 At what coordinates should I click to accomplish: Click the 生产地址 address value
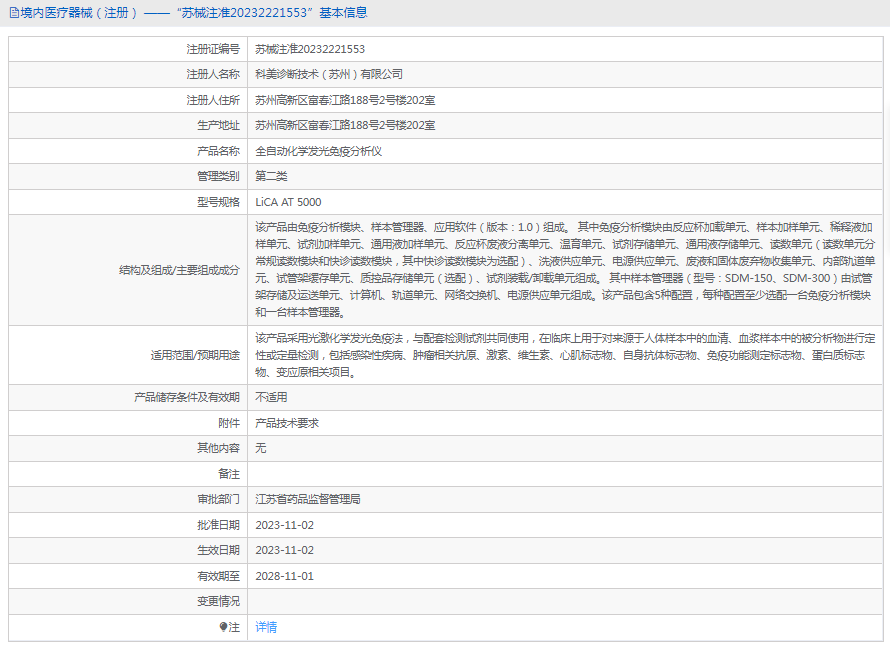coord(345,125)
